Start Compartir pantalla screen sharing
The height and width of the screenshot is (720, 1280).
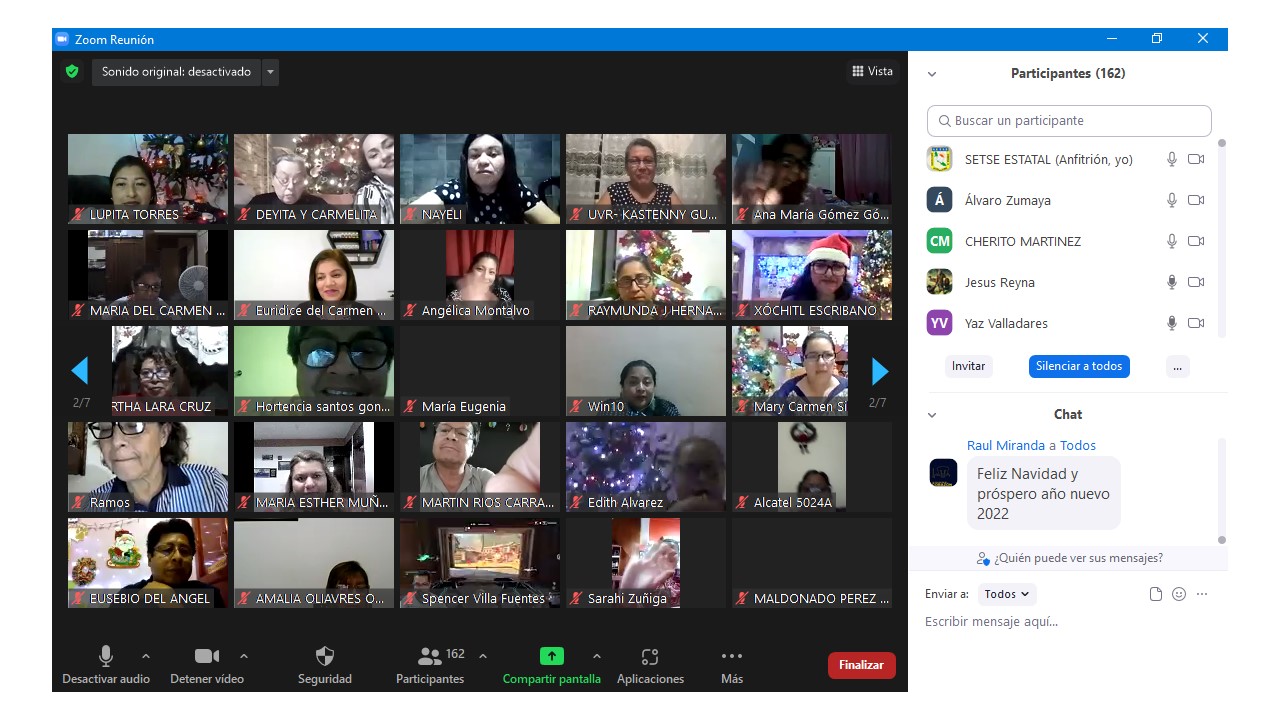click(x=552, y=665)
